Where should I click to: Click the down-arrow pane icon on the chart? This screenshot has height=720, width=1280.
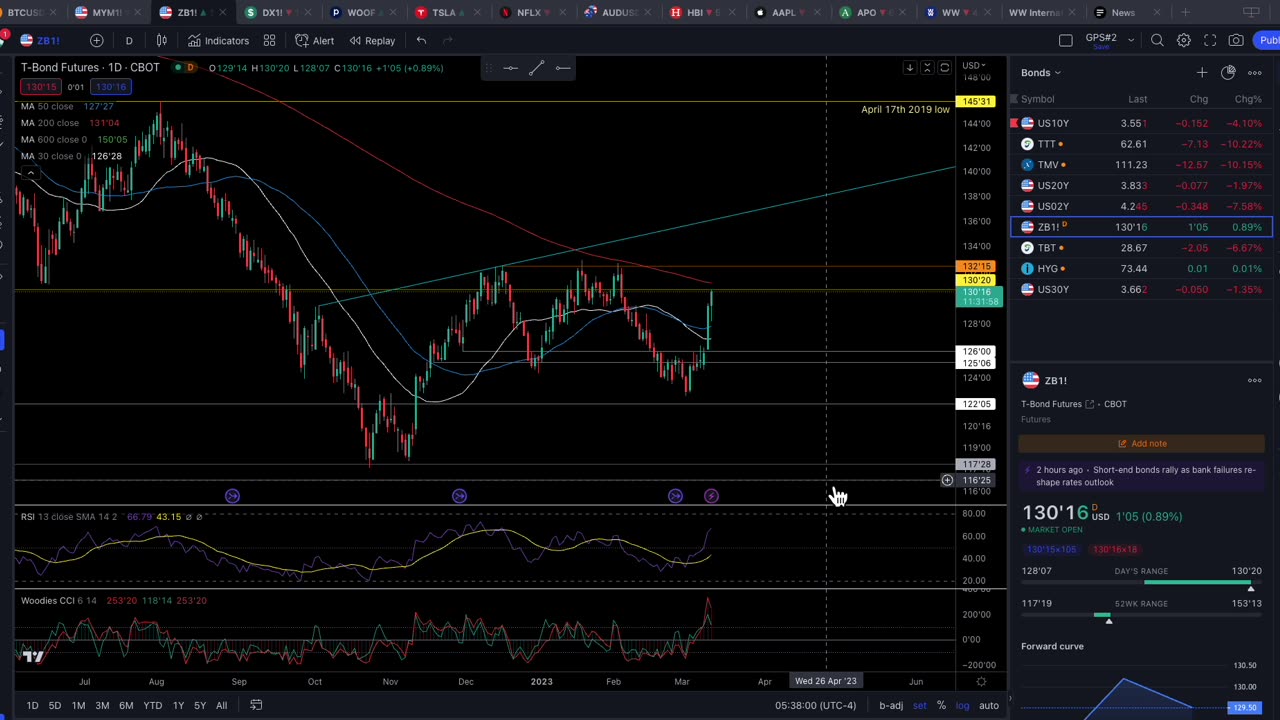pyautogui.click(x=910, y=68)
